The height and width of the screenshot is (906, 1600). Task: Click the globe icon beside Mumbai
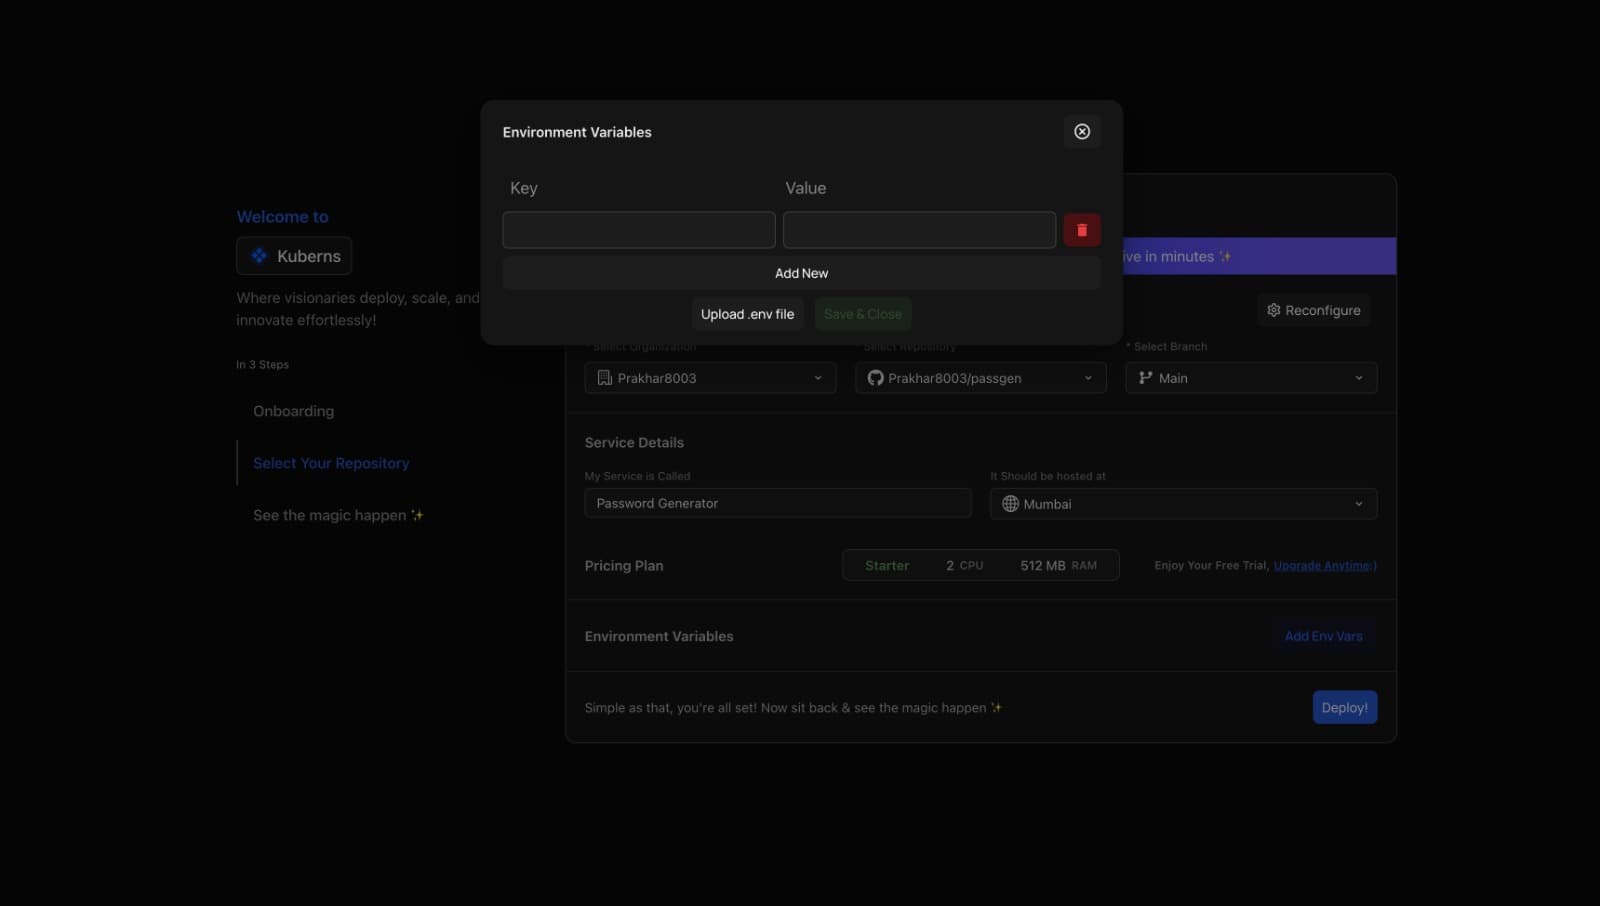tap(1010, 503)
